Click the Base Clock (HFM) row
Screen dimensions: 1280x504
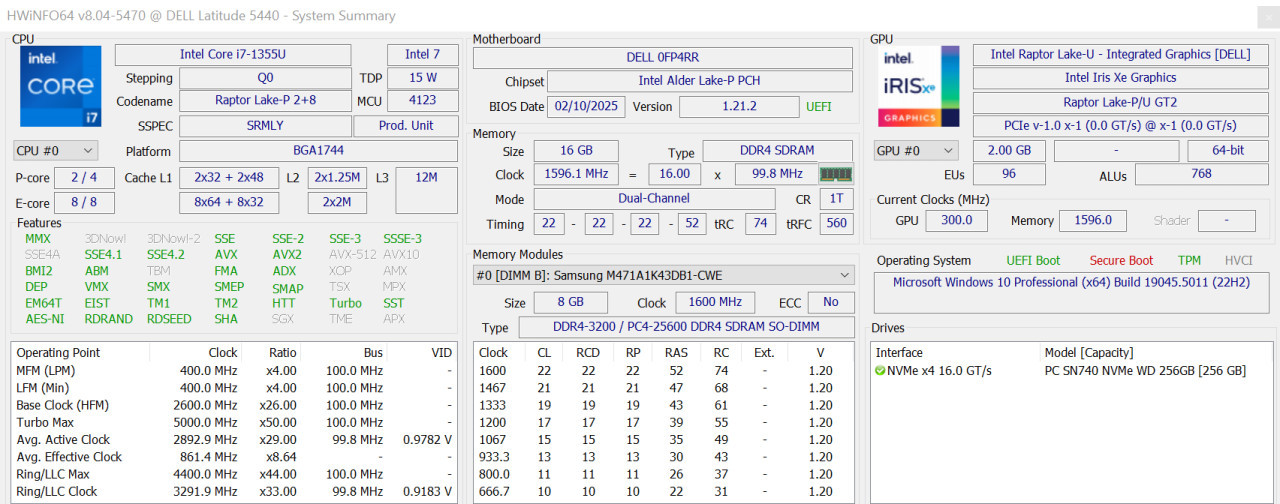click(234, 405)
